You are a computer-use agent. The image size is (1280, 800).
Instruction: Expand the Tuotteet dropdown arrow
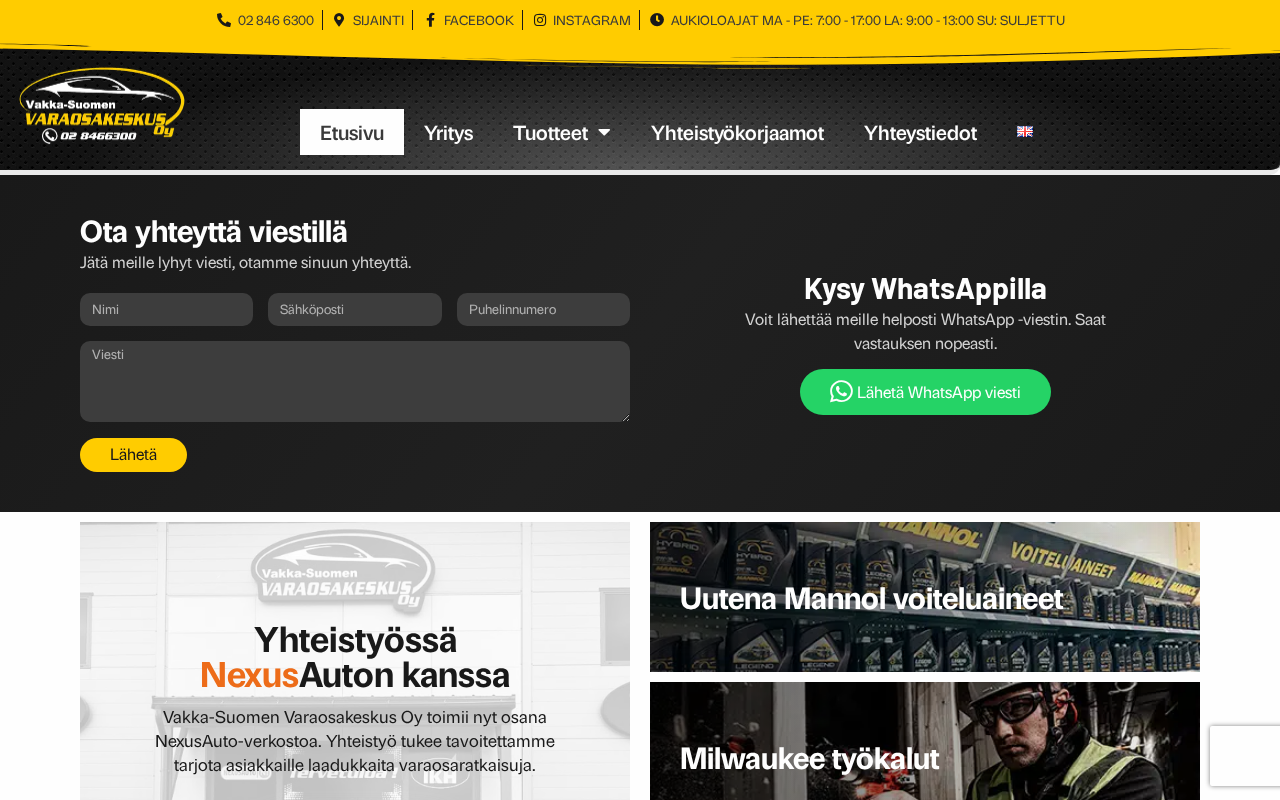coord(604,132)
